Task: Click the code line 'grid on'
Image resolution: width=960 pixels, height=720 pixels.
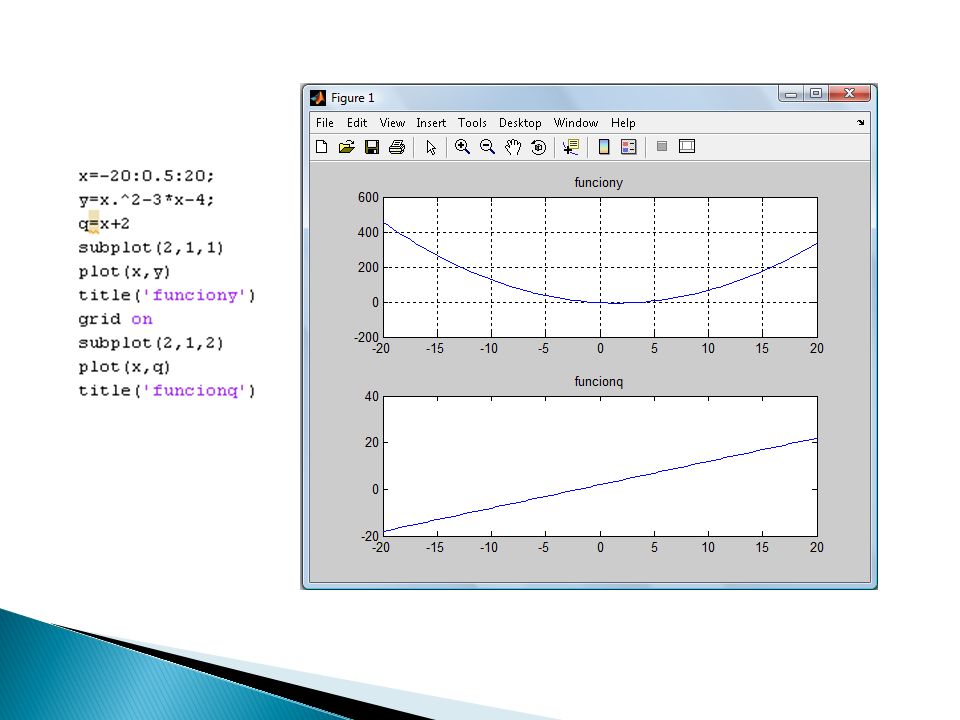Action: point(115,319)
